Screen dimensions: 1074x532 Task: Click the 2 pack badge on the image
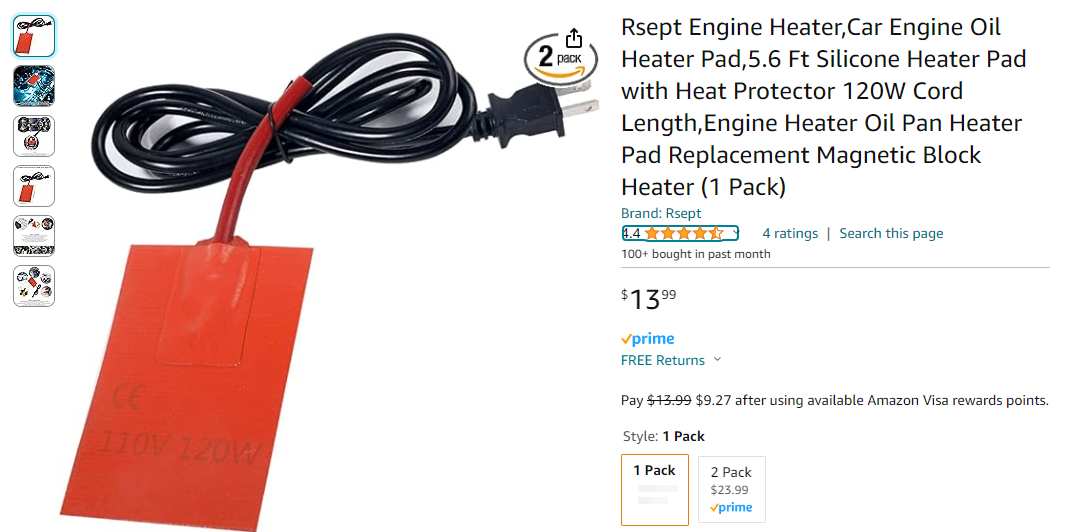[560, 60]
